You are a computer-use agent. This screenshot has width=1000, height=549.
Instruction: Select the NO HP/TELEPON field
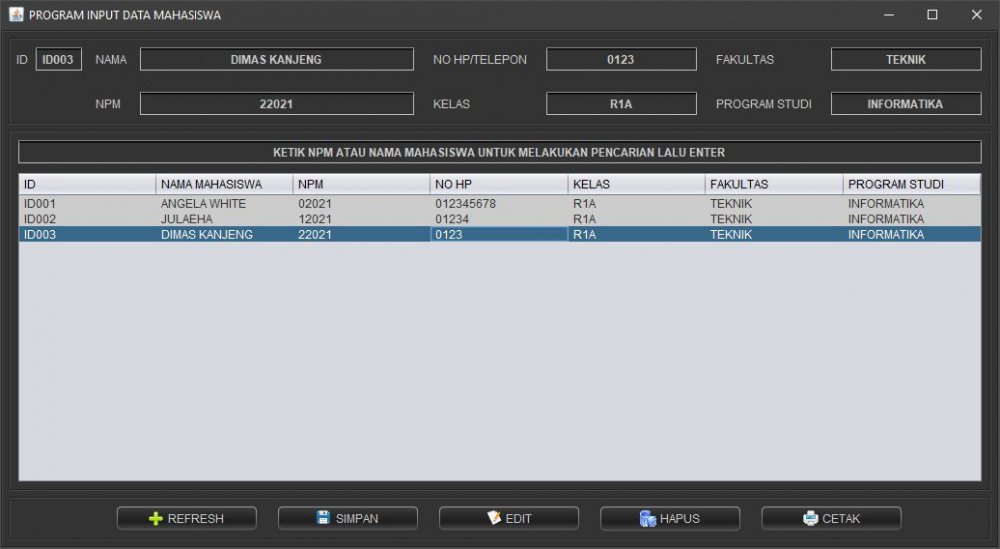click(620, 60)
